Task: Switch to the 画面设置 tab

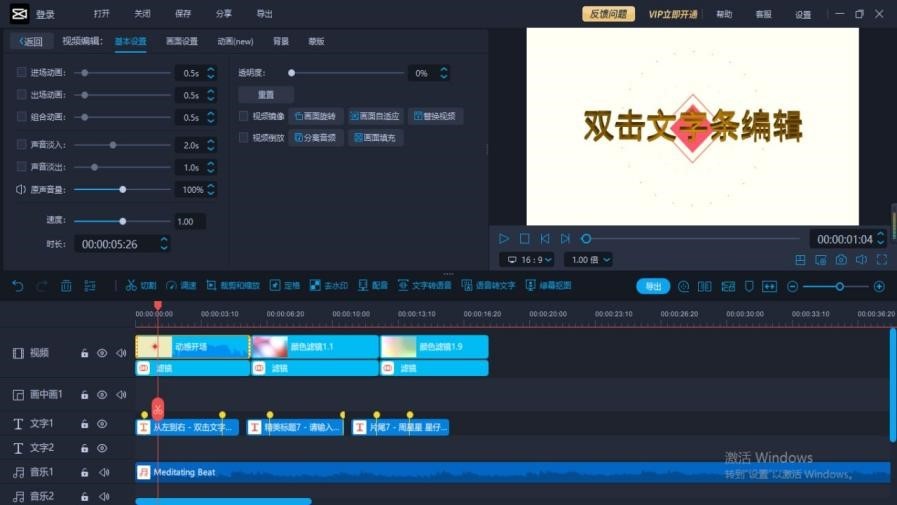Action: click(181, 42)
